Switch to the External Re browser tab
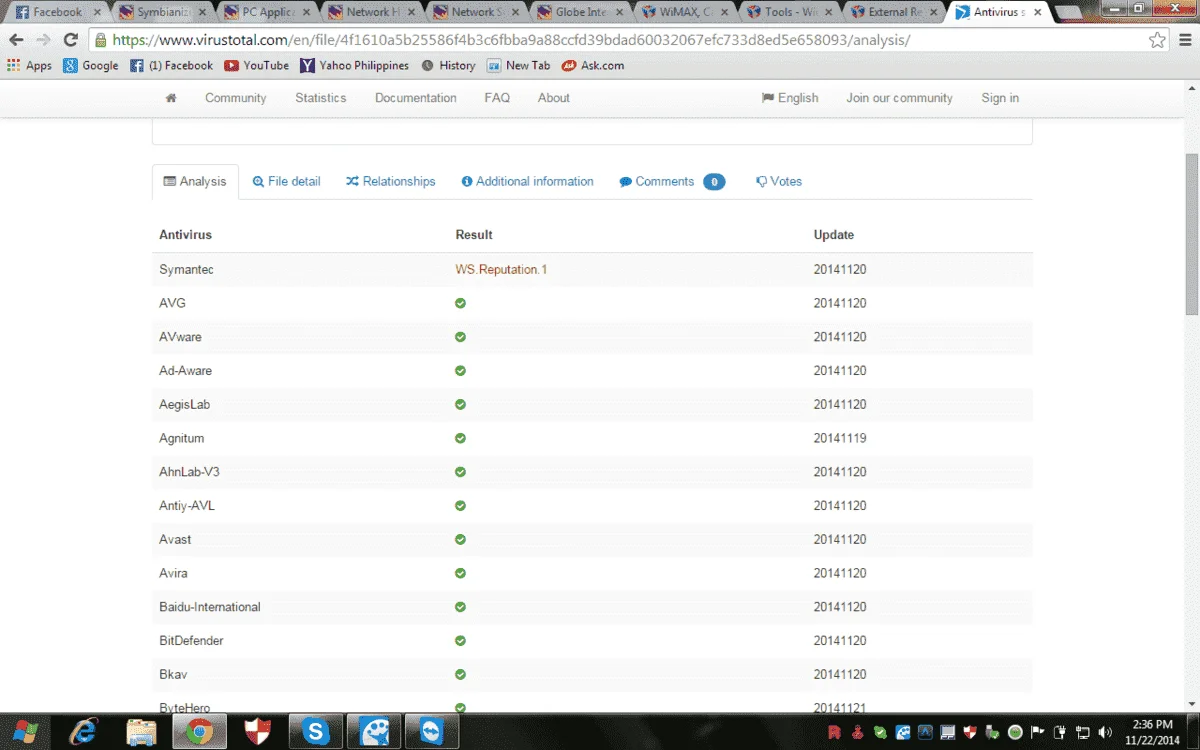This screenshot has height=750, width=1200. coord(895,13)
